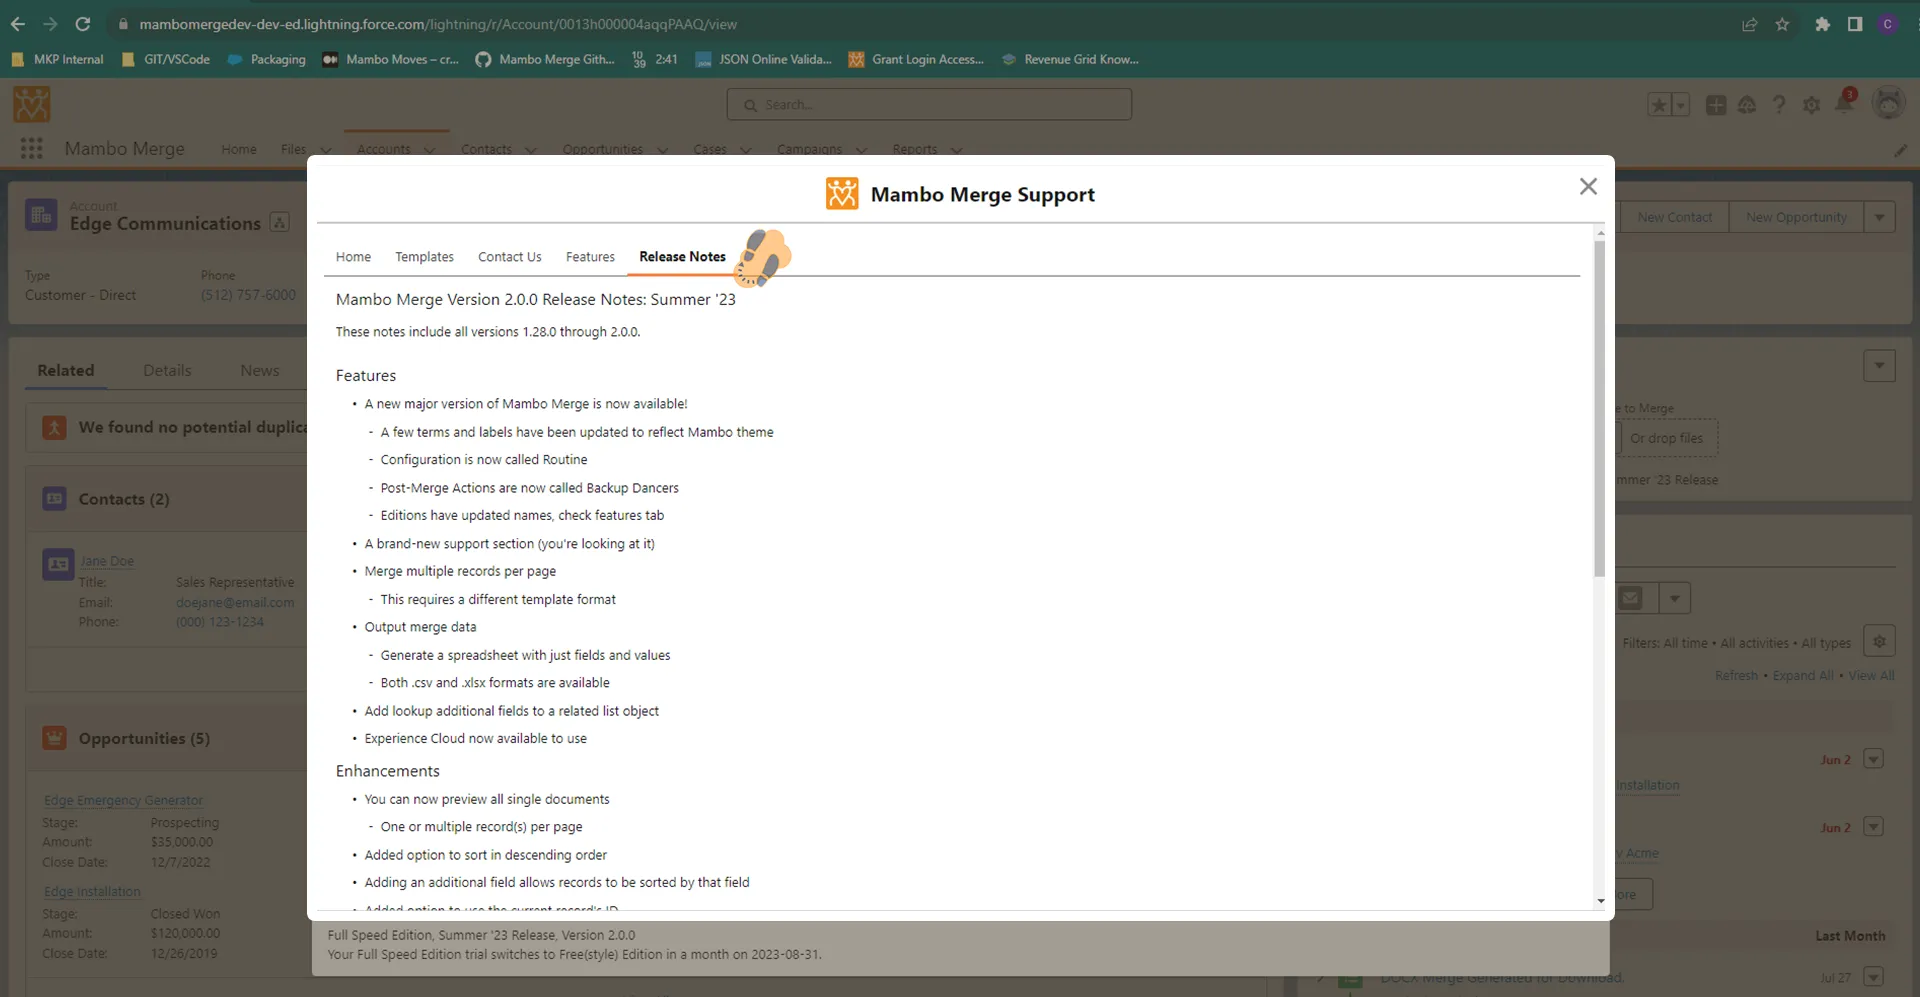Click View All in activity timeline
The height and width of the screenshot is (997, 1920).
(1871, 675)
